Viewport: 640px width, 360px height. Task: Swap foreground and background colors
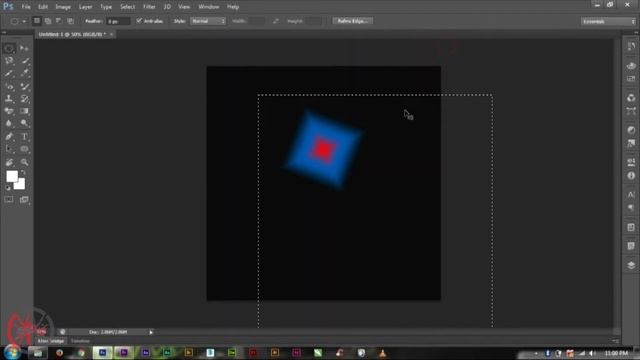coord(23,173)
